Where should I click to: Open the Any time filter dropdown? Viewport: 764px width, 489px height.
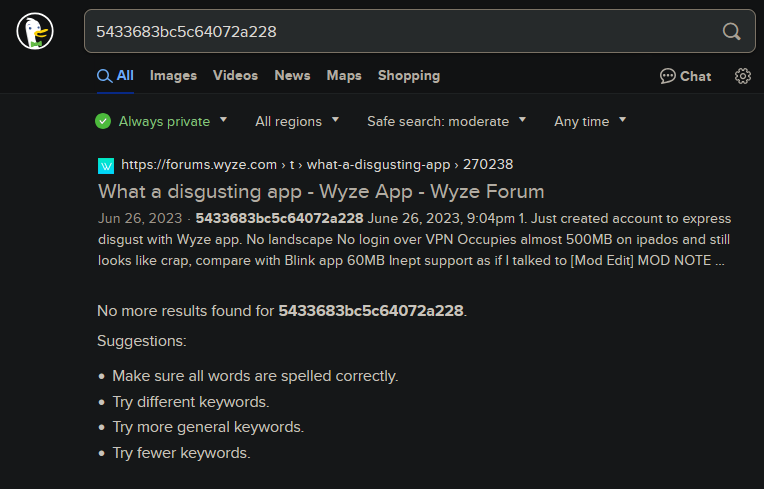coord(590,121)
